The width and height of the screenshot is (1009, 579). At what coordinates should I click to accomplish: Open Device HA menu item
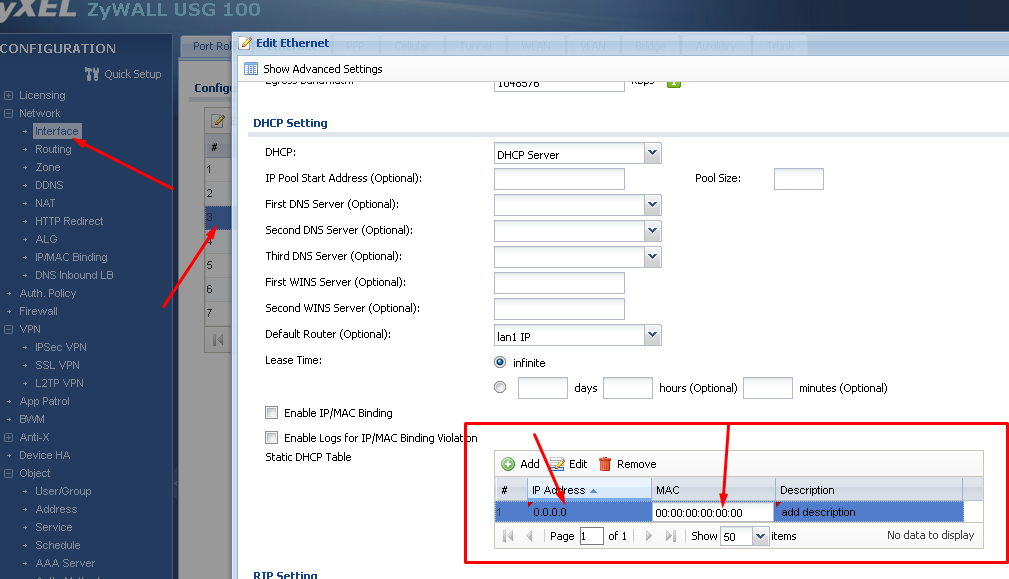pos(44,455)
